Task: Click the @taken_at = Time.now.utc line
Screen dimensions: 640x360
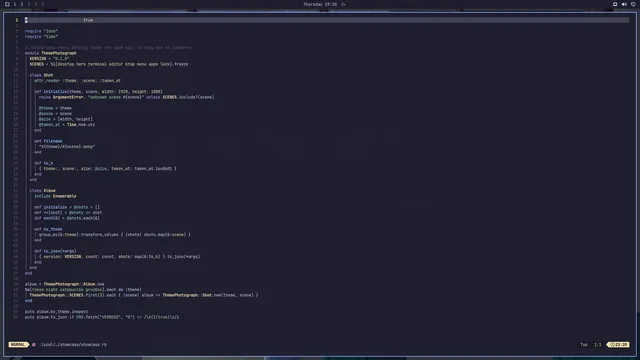Action: tap(67, 124)
